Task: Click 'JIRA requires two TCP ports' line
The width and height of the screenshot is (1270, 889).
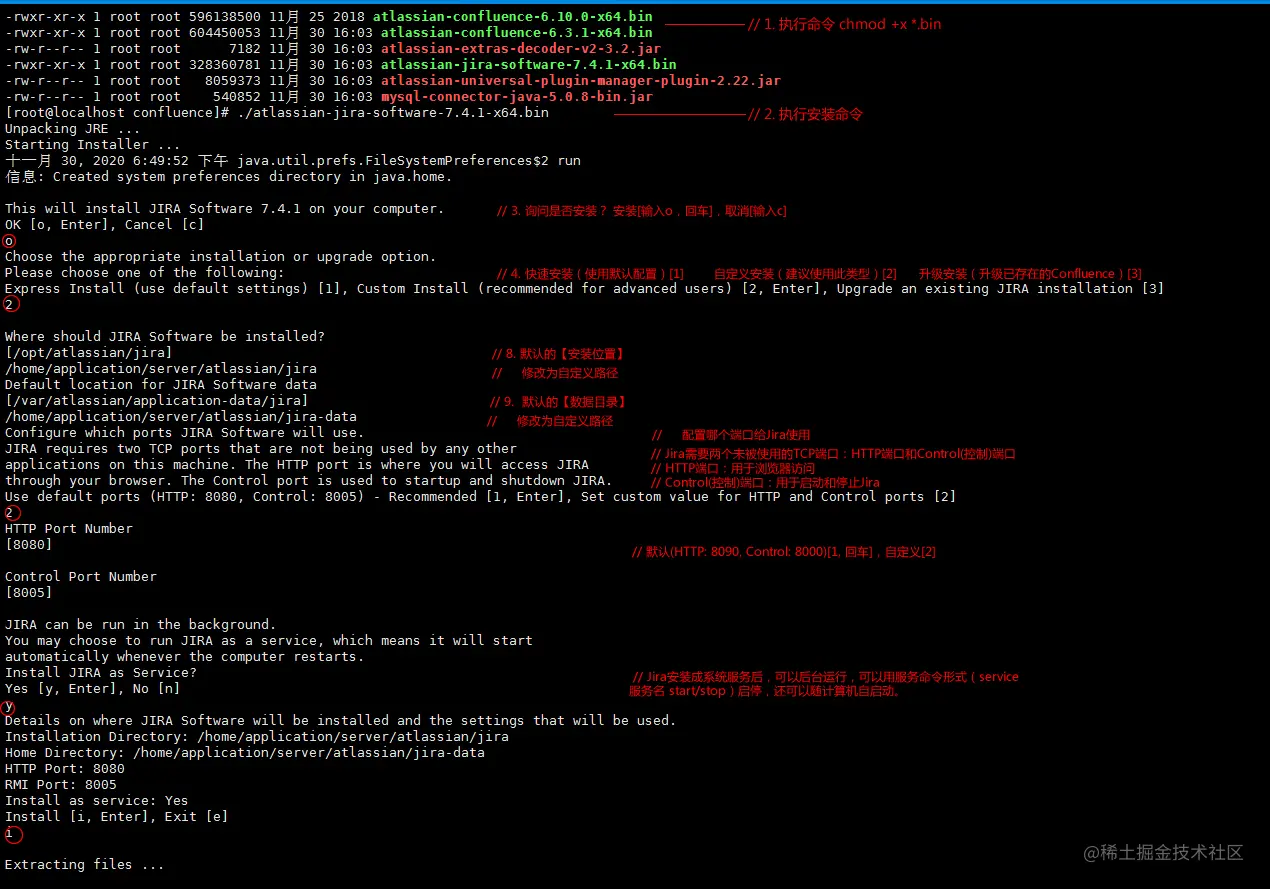Action: coord(260,449)
